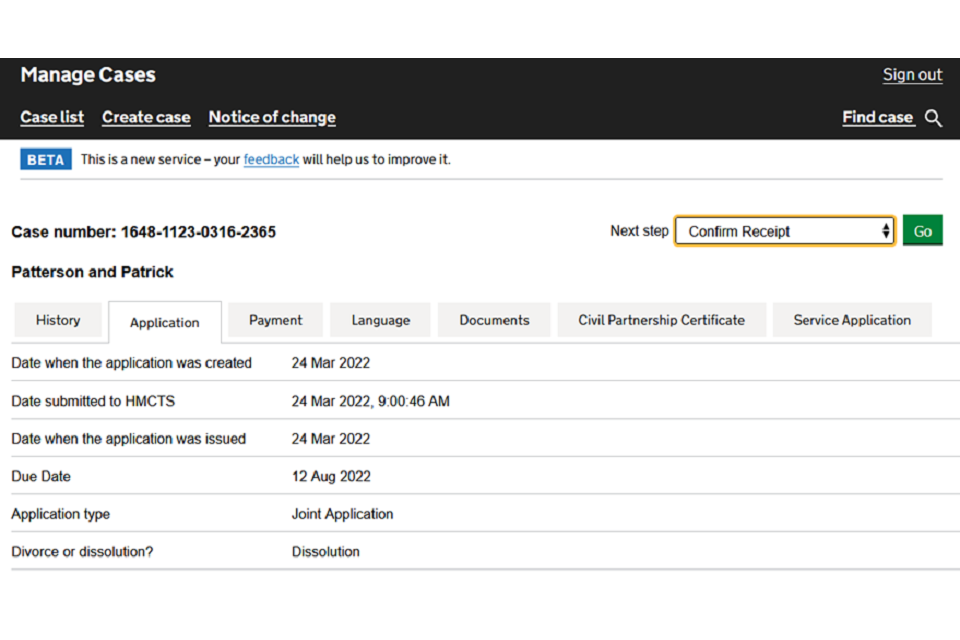Show the Service Application tab
960x640 pixels.
tap(852, 320)
